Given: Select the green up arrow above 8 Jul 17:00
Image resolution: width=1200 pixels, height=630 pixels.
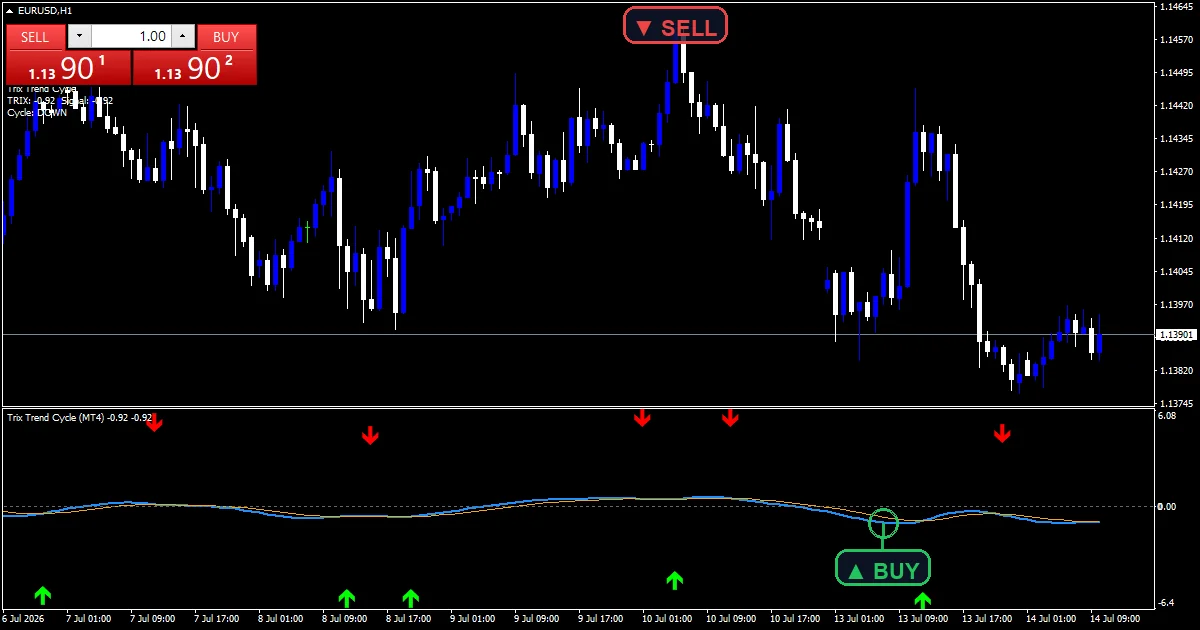Looking at the screenshot, I should (410, 598).
